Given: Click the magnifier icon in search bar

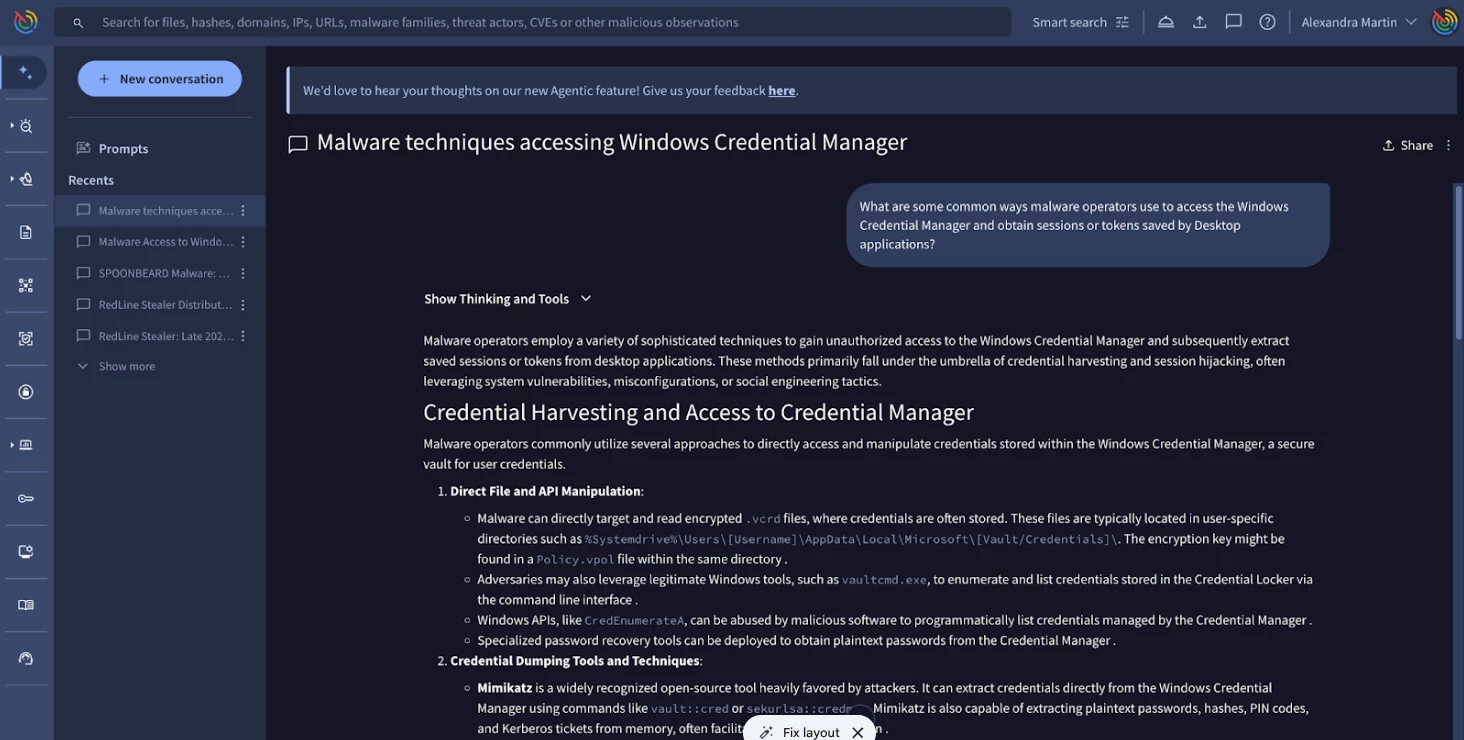Looking at the screenshot, I should point(78,22).
